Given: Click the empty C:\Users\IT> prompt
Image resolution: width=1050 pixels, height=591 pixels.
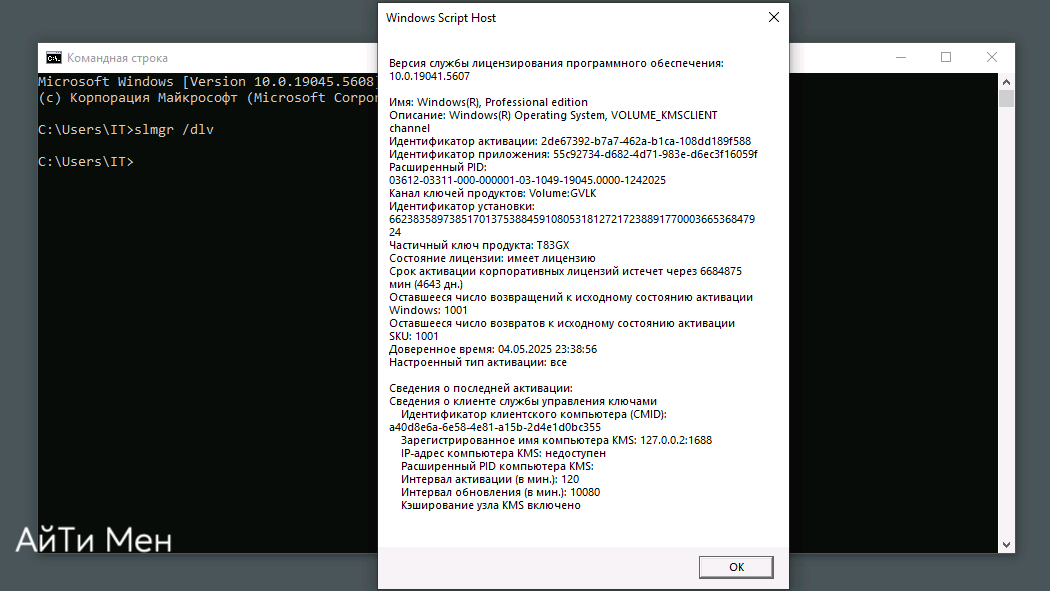Looking at the screenshot, I should click(x=86, y=161).
